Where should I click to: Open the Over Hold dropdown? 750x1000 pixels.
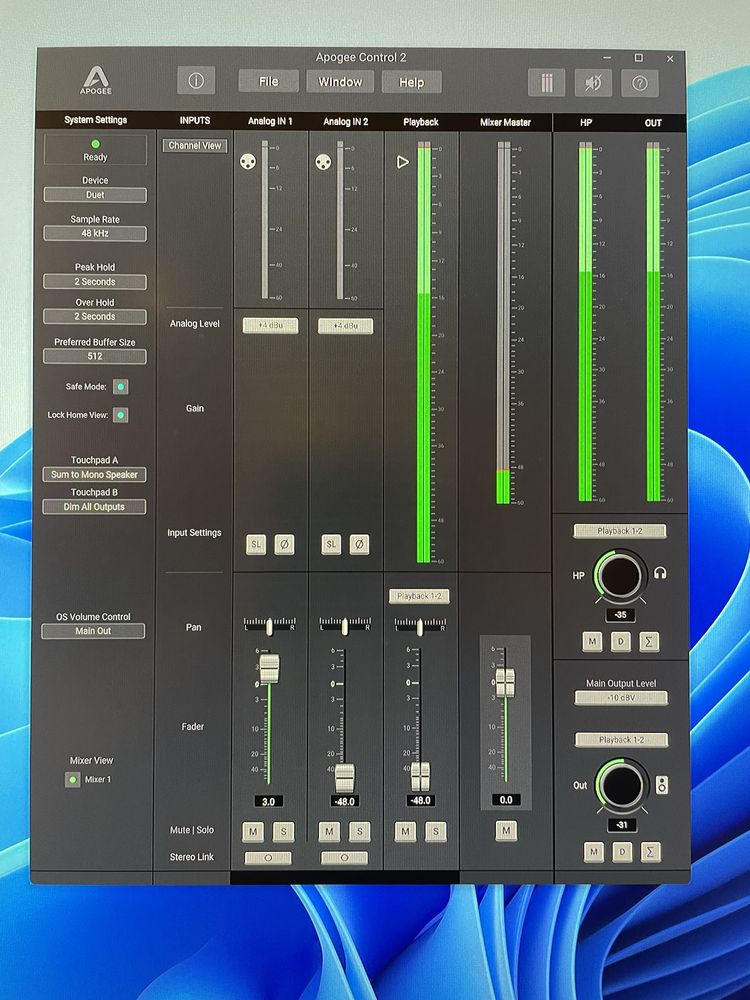95,316
